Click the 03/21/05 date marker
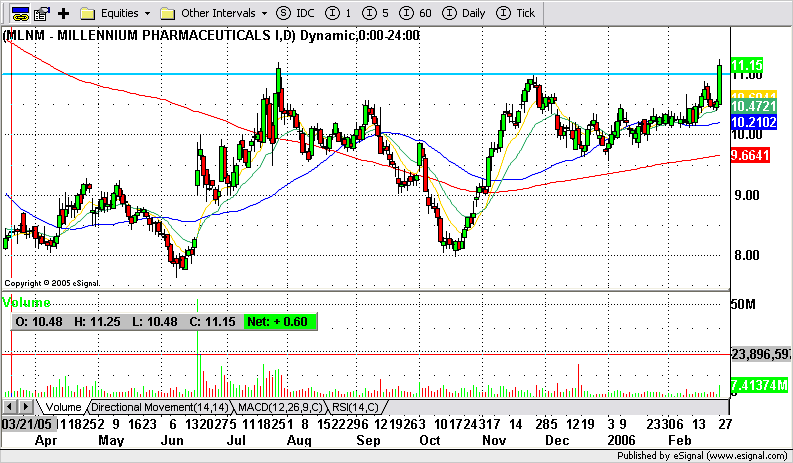This screenshot has width=793, height=463. tap(27, 424)
